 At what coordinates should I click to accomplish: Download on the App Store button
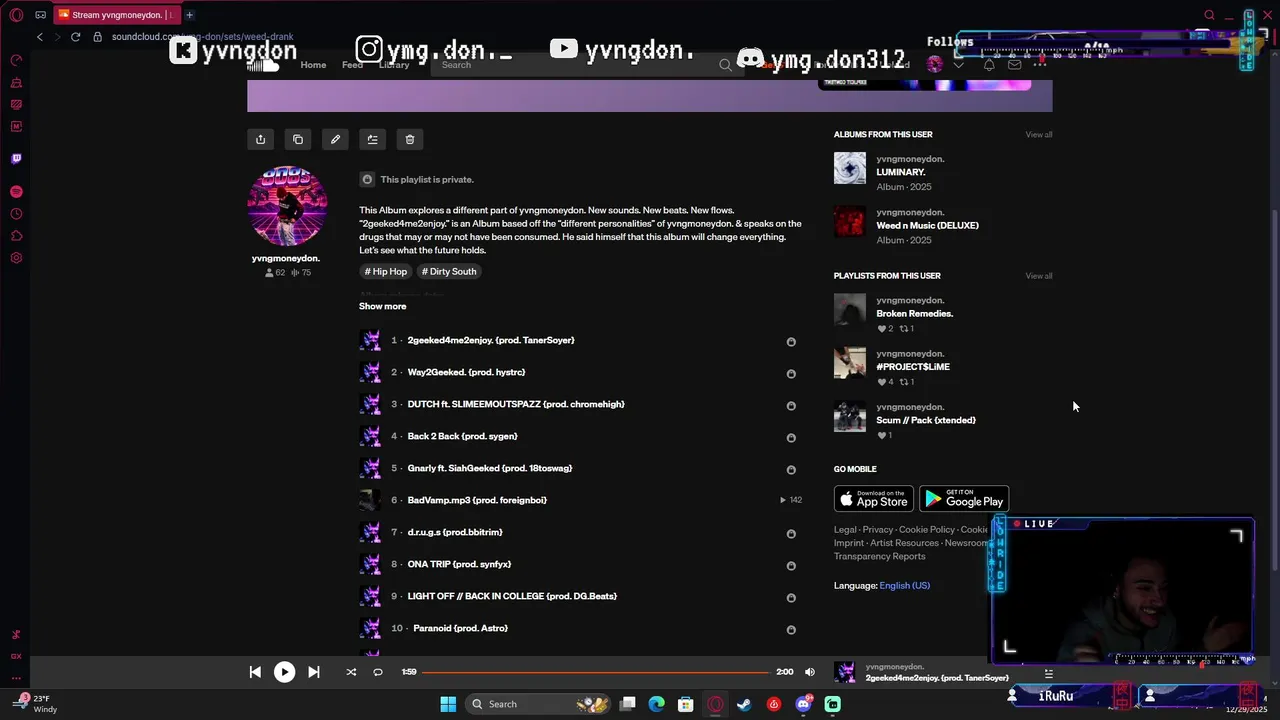click(873, 498)
